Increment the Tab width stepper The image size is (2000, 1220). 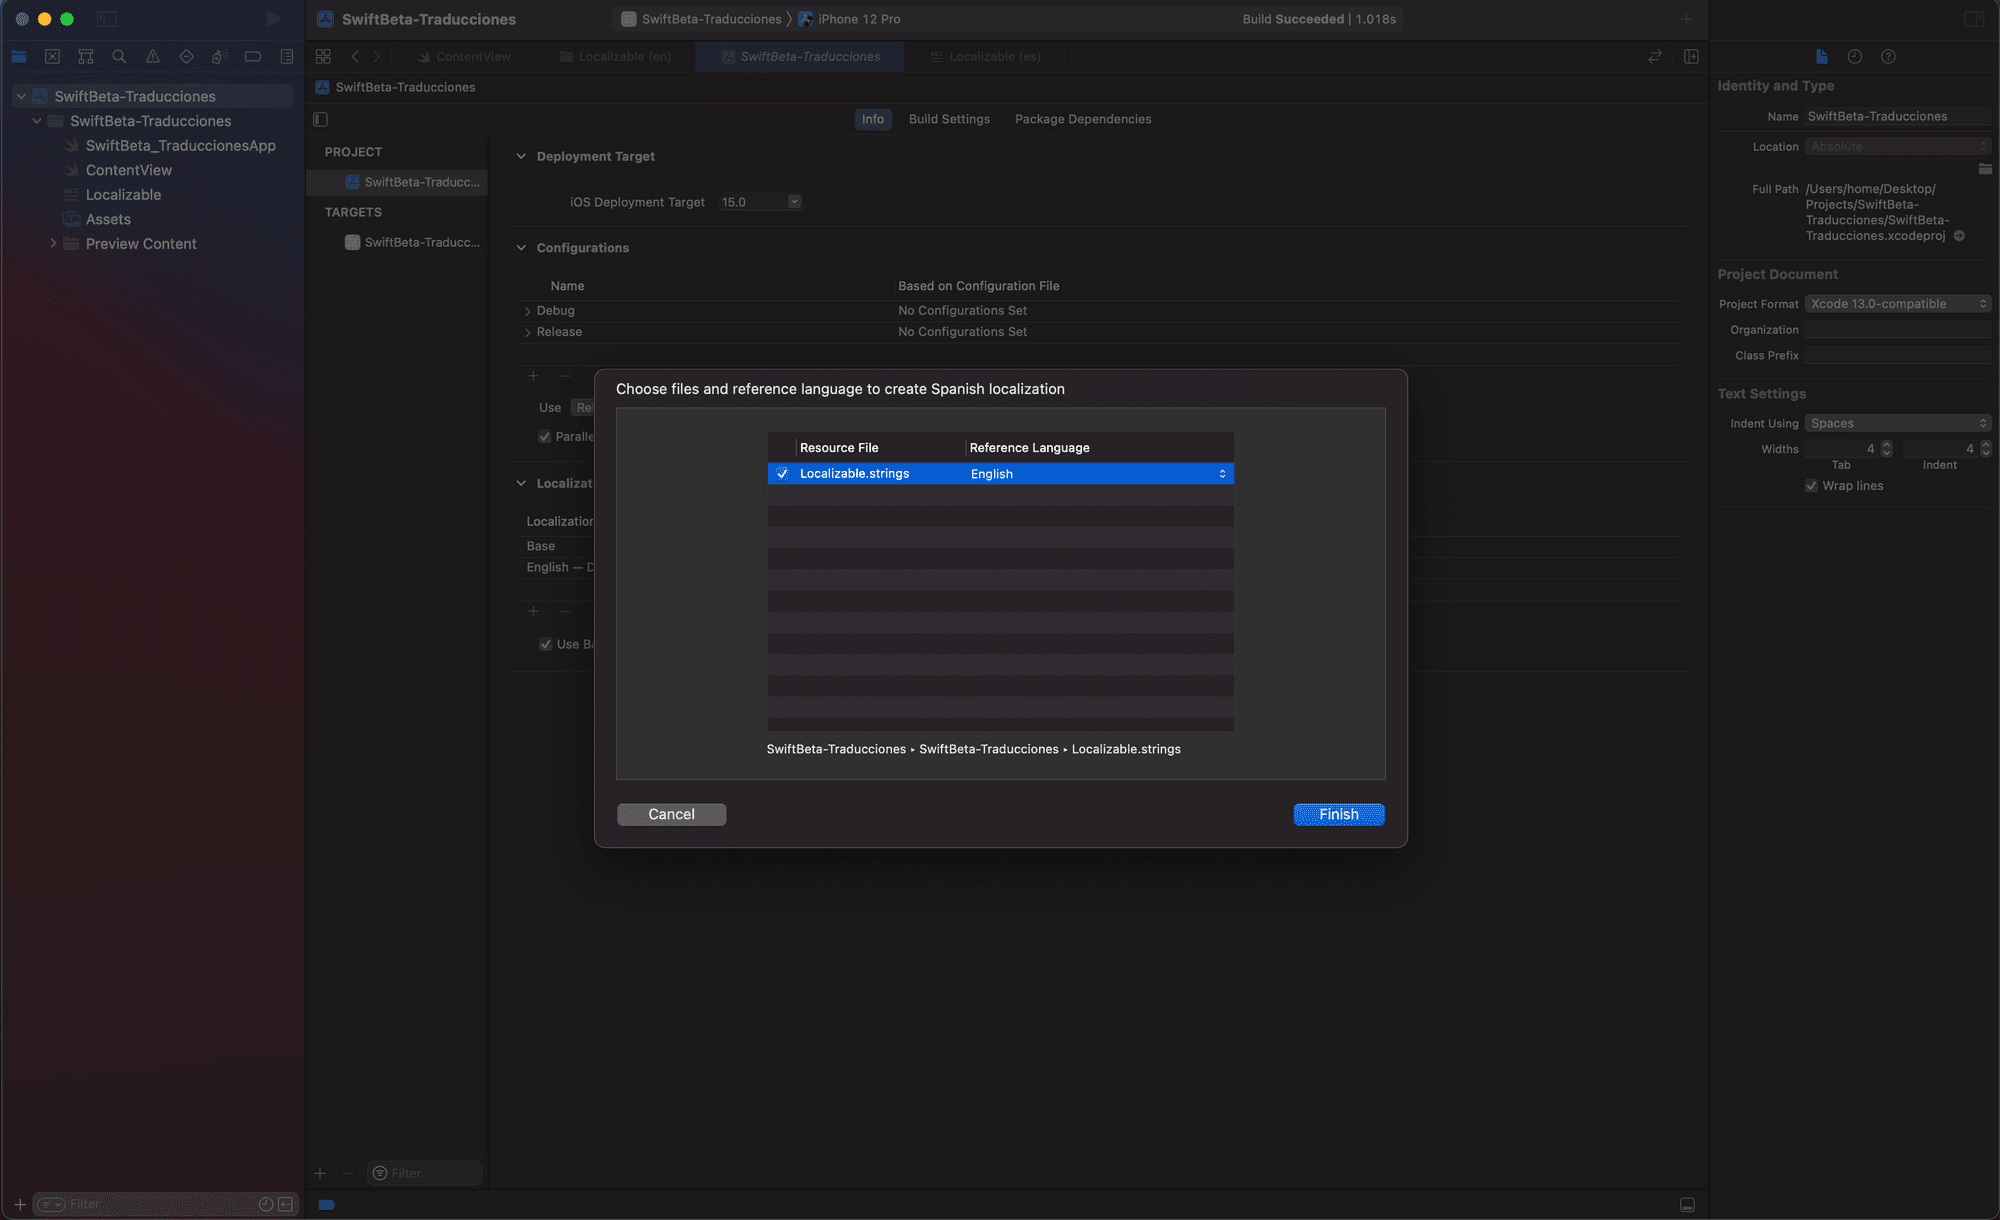tap(1887, 445)
